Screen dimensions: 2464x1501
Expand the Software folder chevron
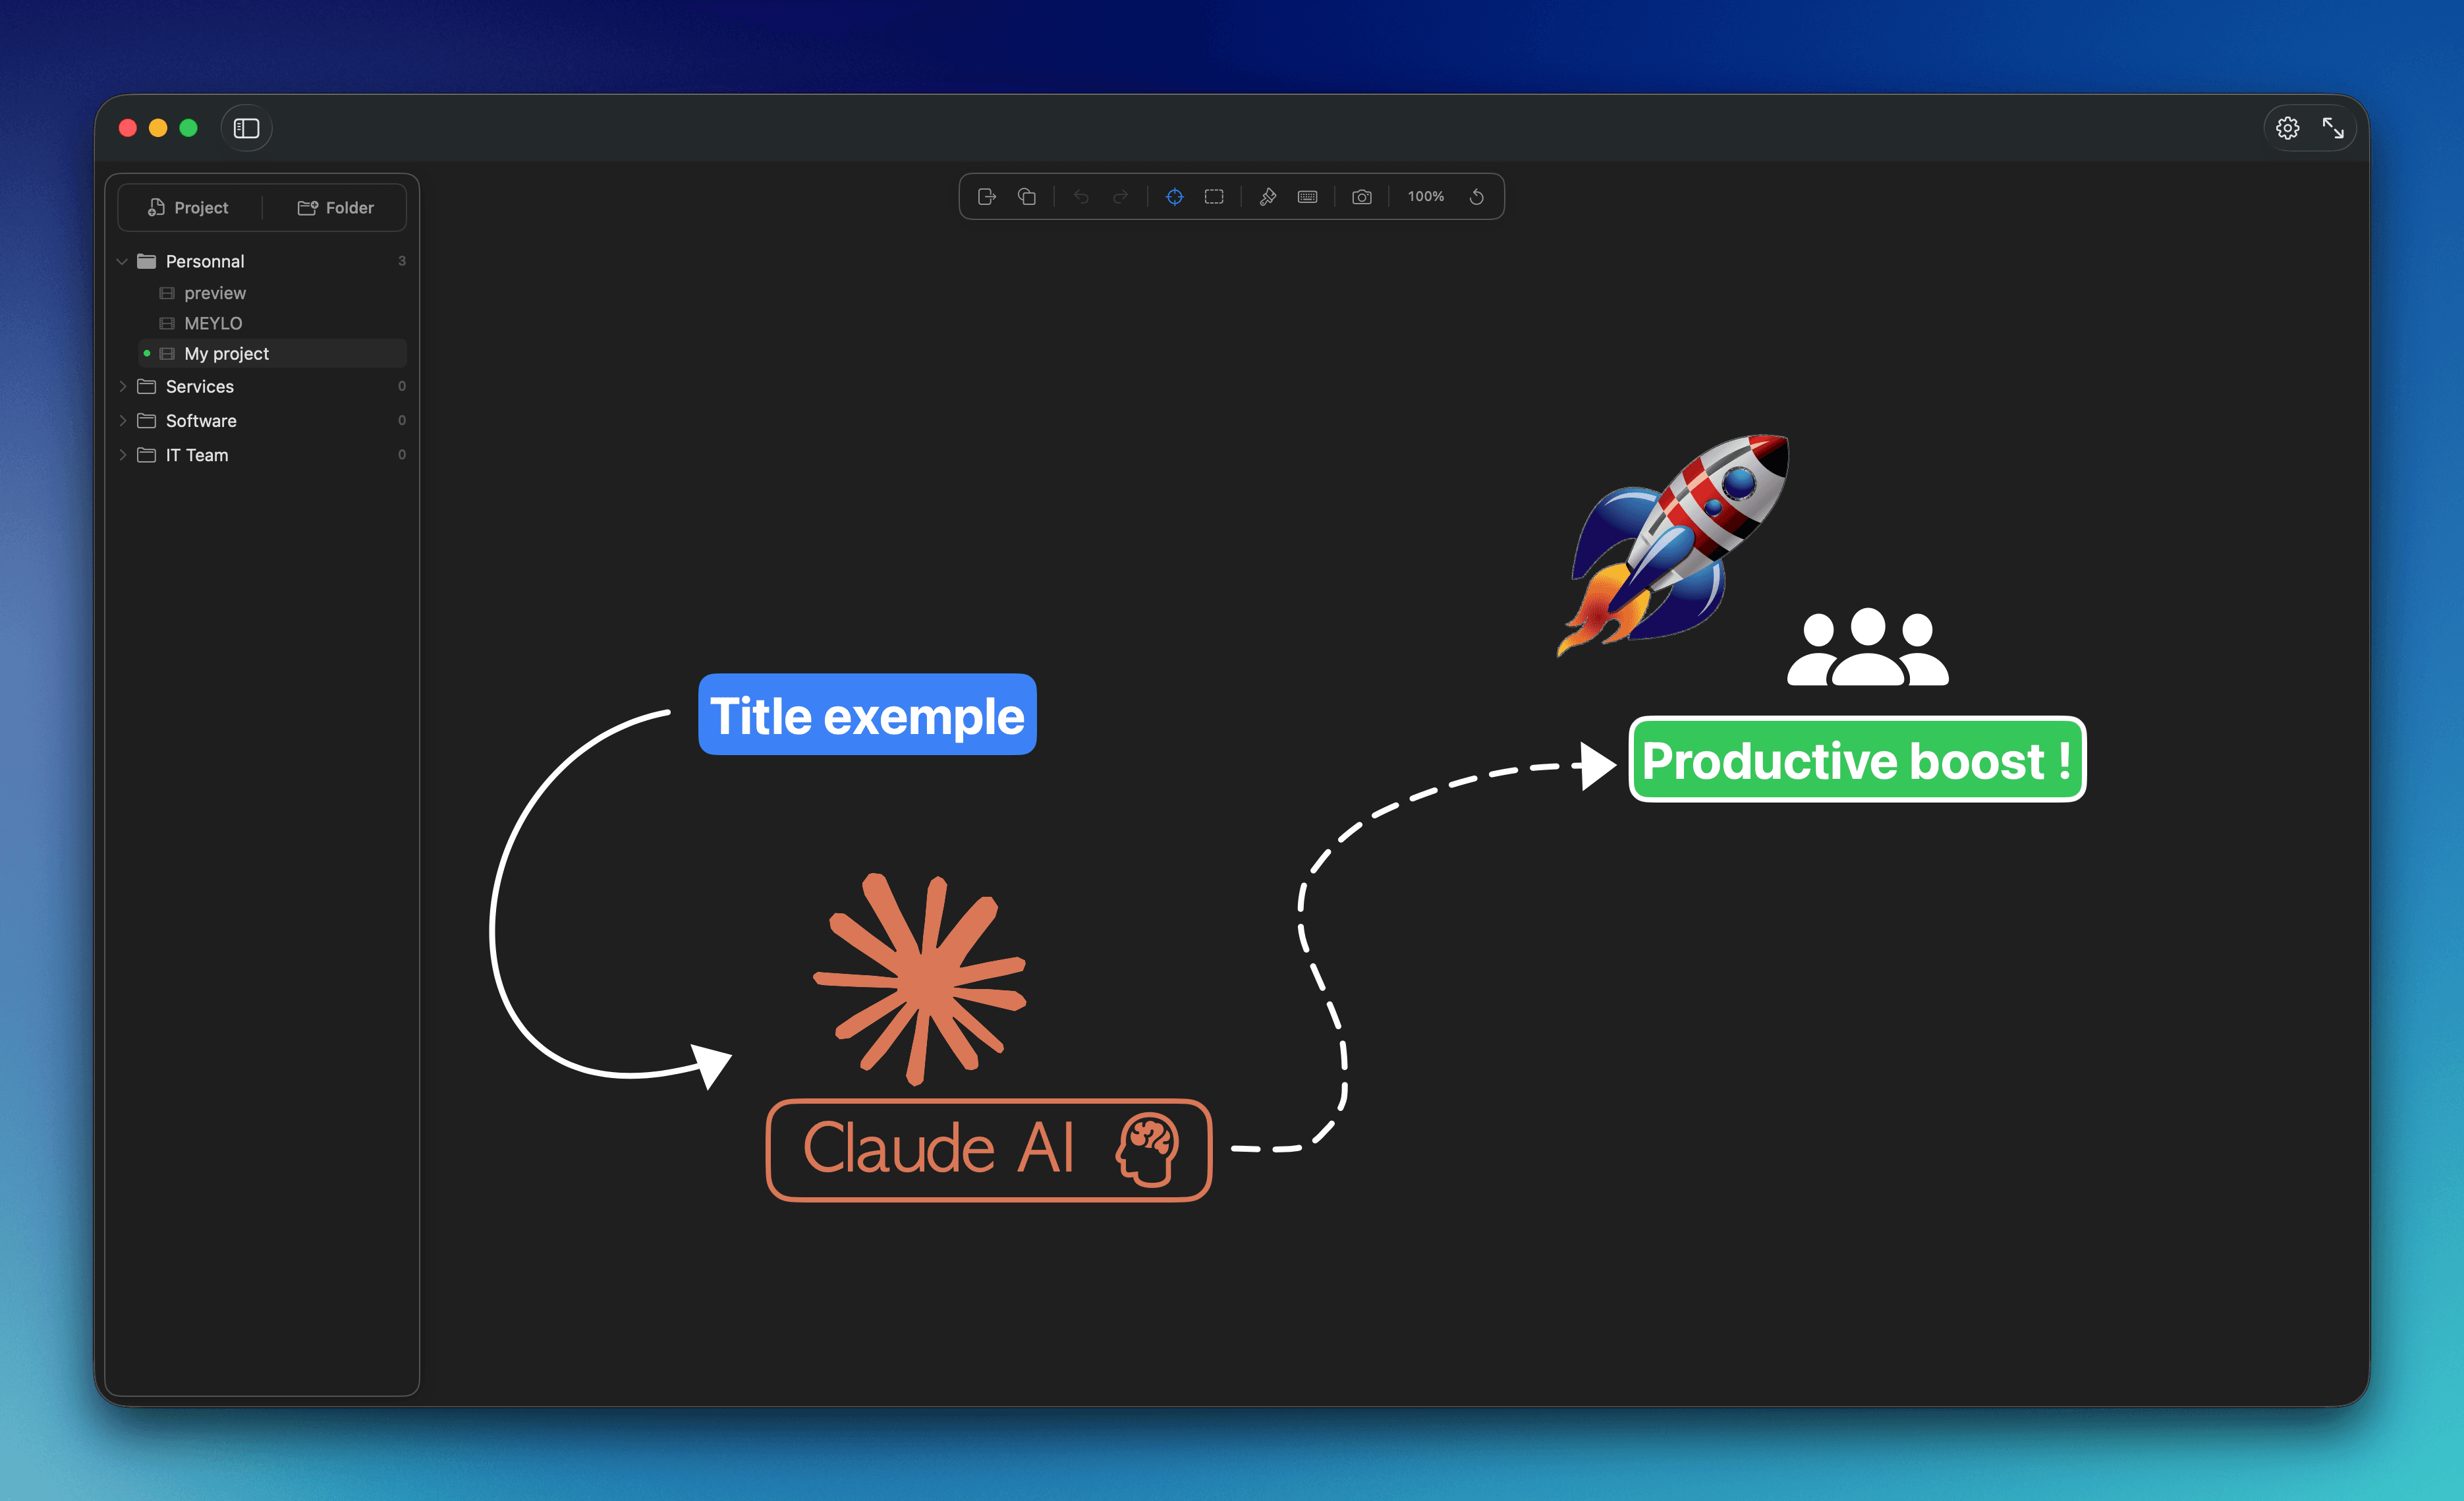pos(122,420)
